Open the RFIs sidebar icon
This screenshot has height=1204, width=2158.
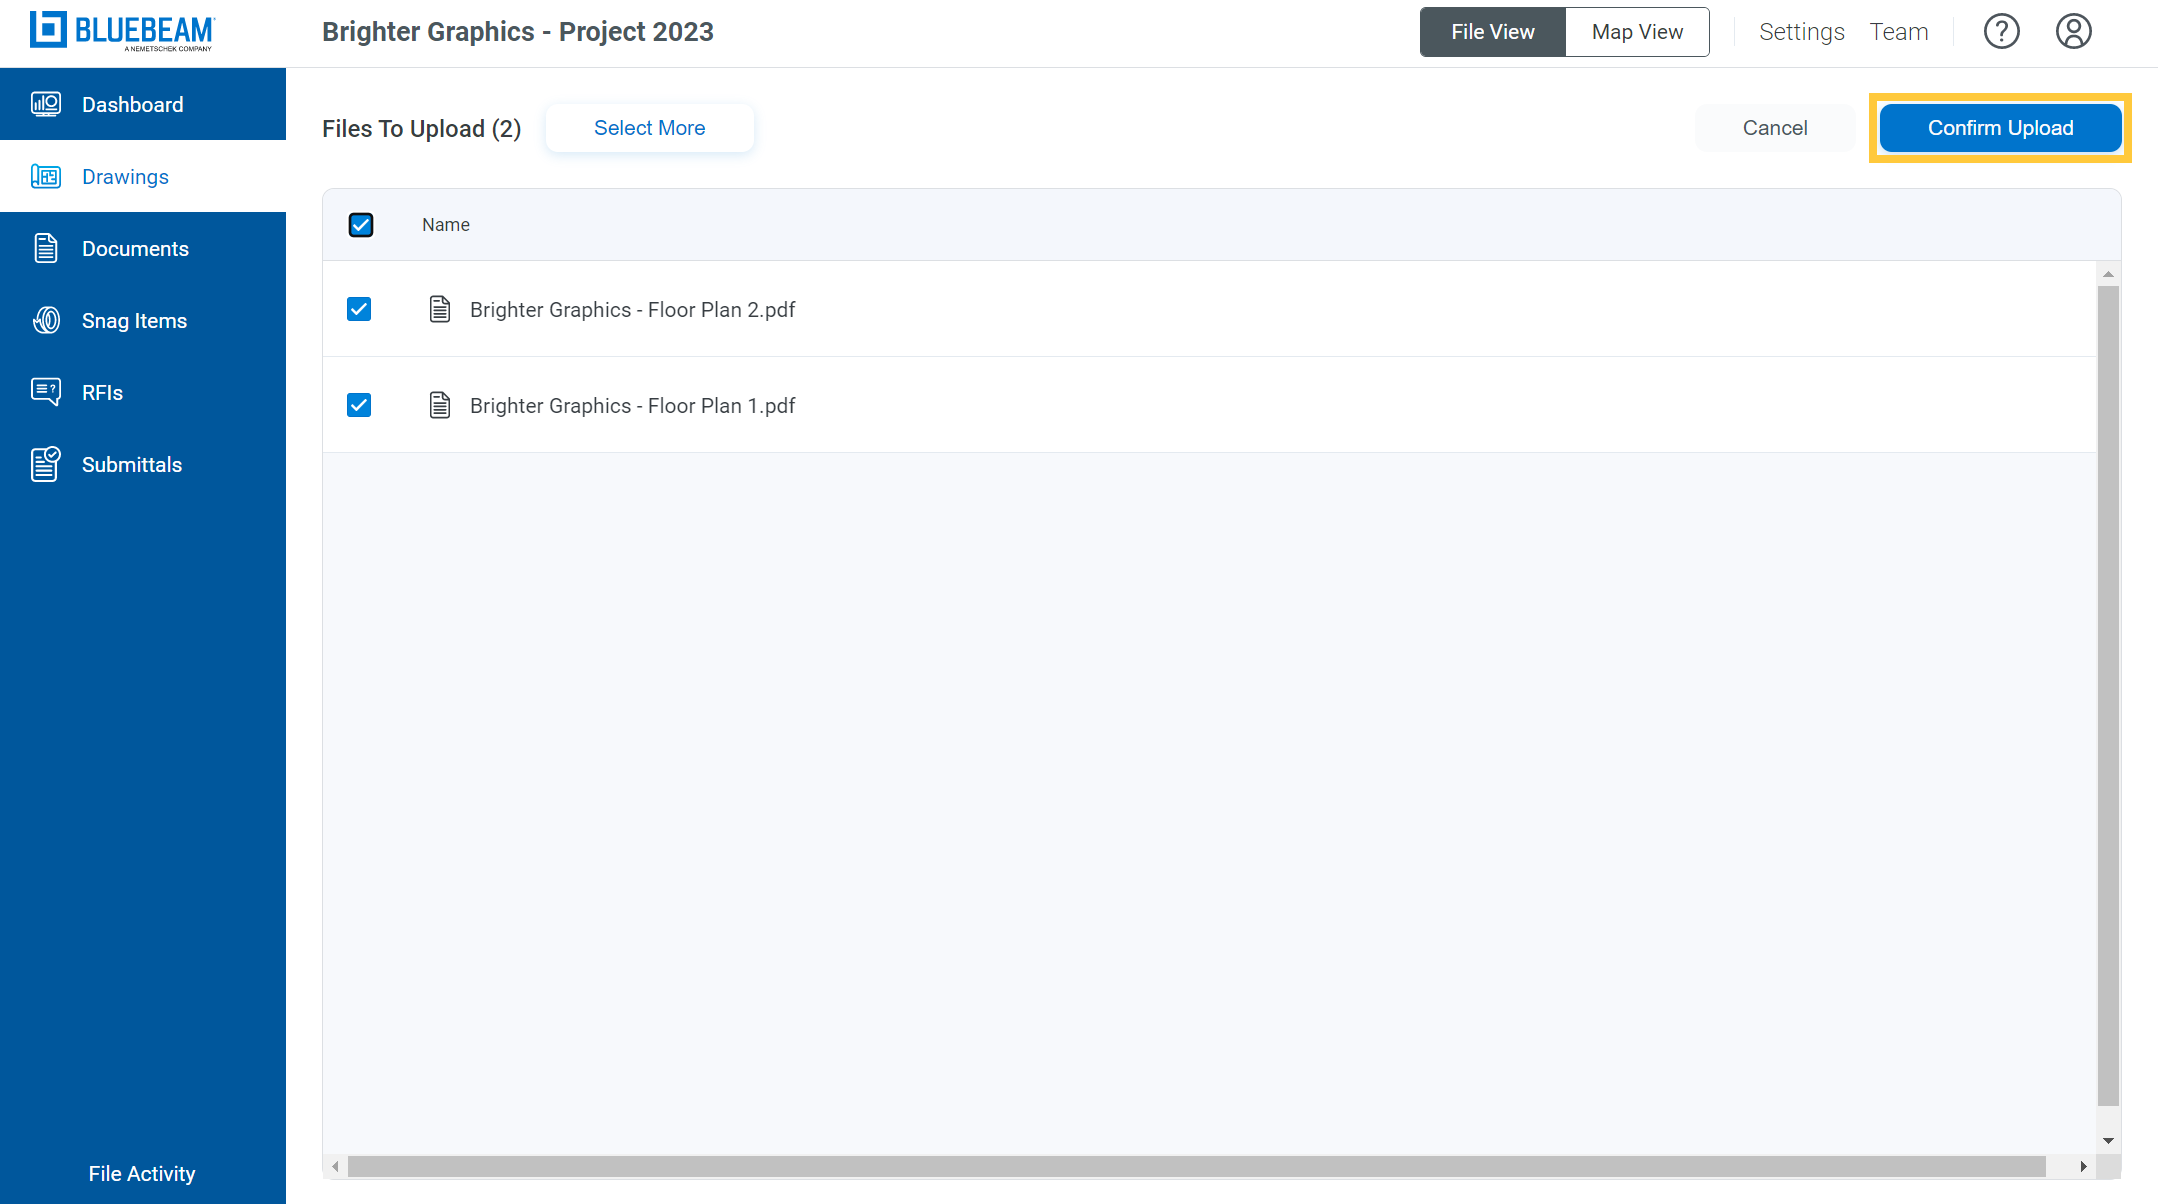46,392
